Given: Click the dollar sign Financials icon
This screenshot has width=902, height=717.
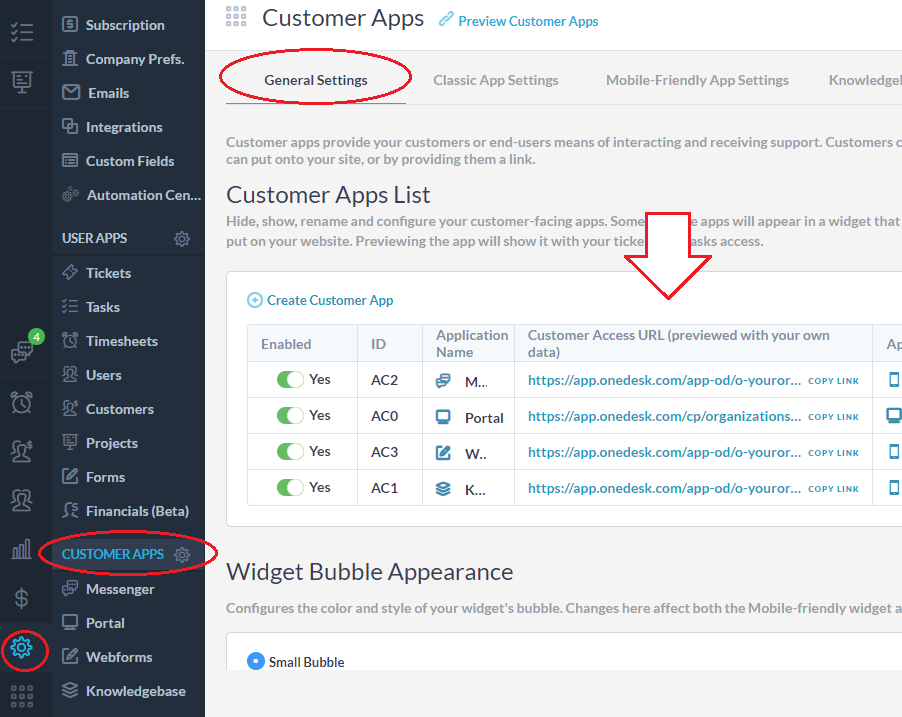Looking at the screenshot, I should click(x=21, y=599).
